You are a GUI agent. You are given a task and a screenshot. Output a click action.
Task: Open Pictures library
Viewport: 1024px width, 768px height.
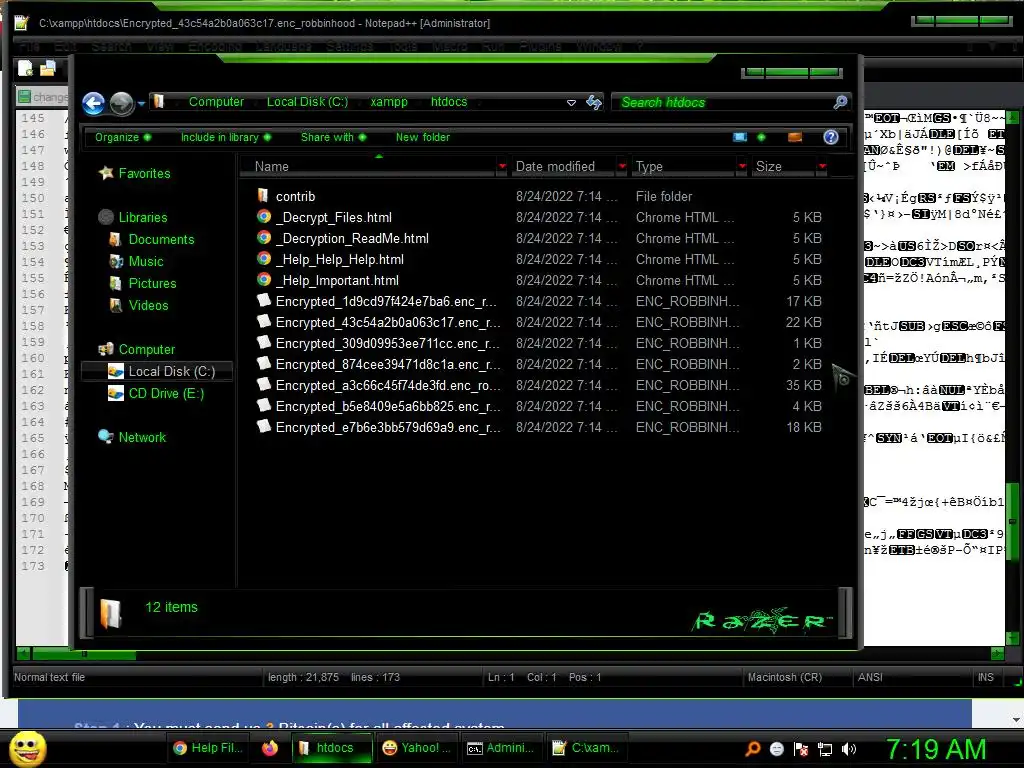[x=152, y=283]
